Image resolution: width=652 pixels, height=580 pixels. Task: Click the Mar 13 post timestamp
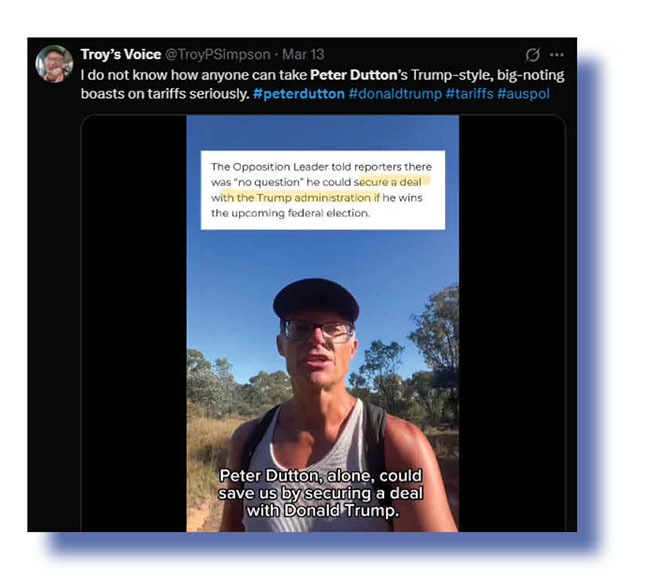pyautogui.click(x=303, y=54)
